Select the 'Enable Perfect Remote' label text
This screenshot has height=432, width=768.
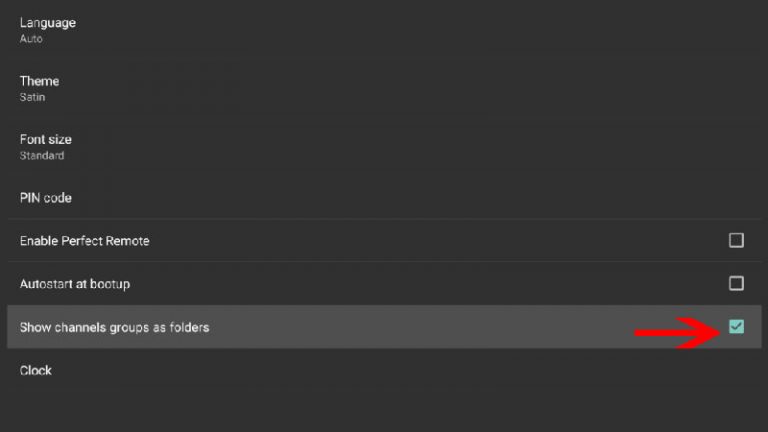[x=84, y=241]
